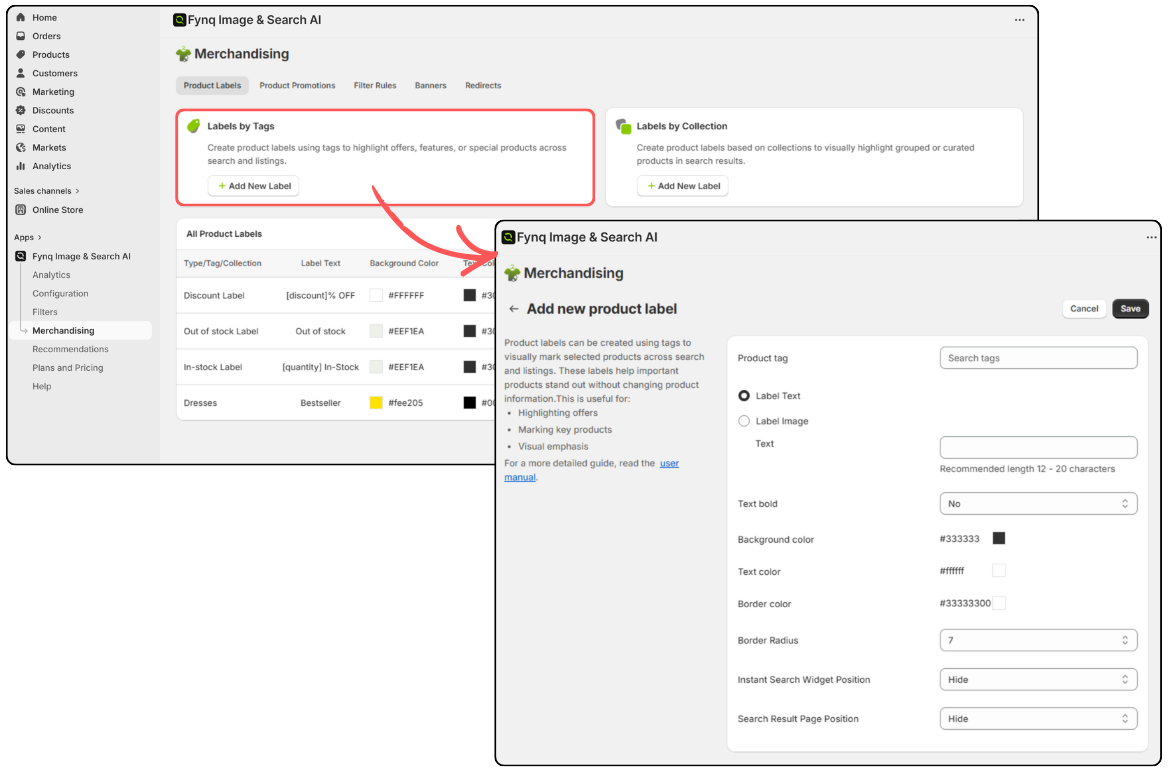
Task: Open Customers via its person icon
Action: coord(21,73)
